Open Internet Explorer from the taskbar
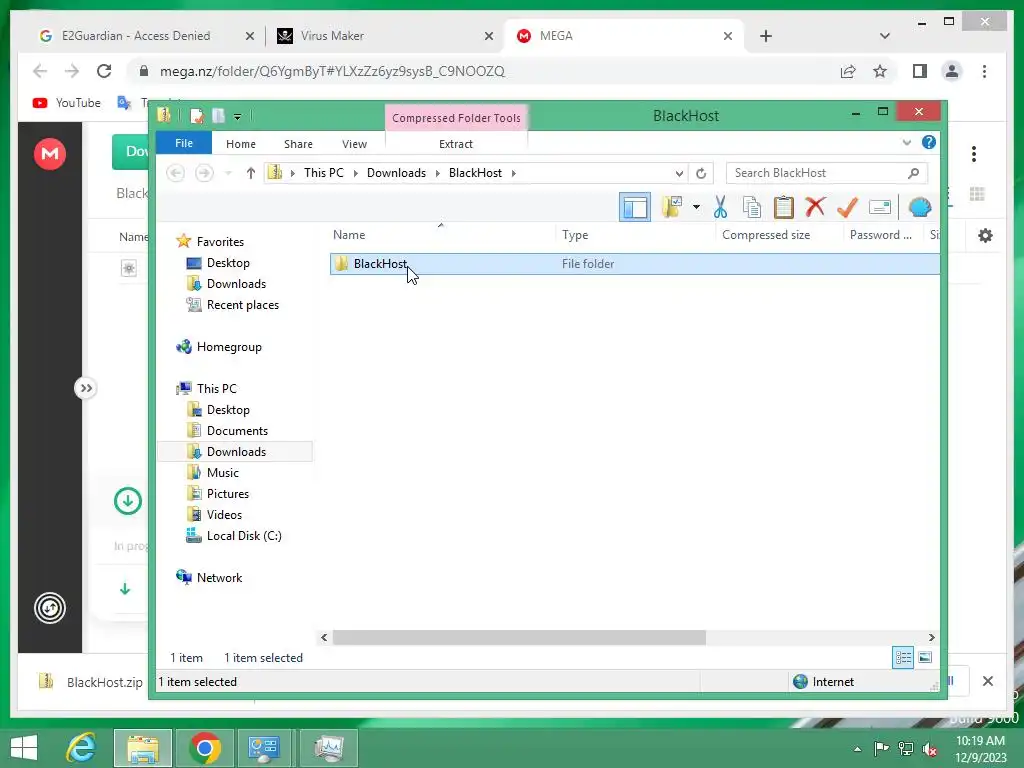The height and width of the screenshot is (768, 1024). tap(82, 748)
